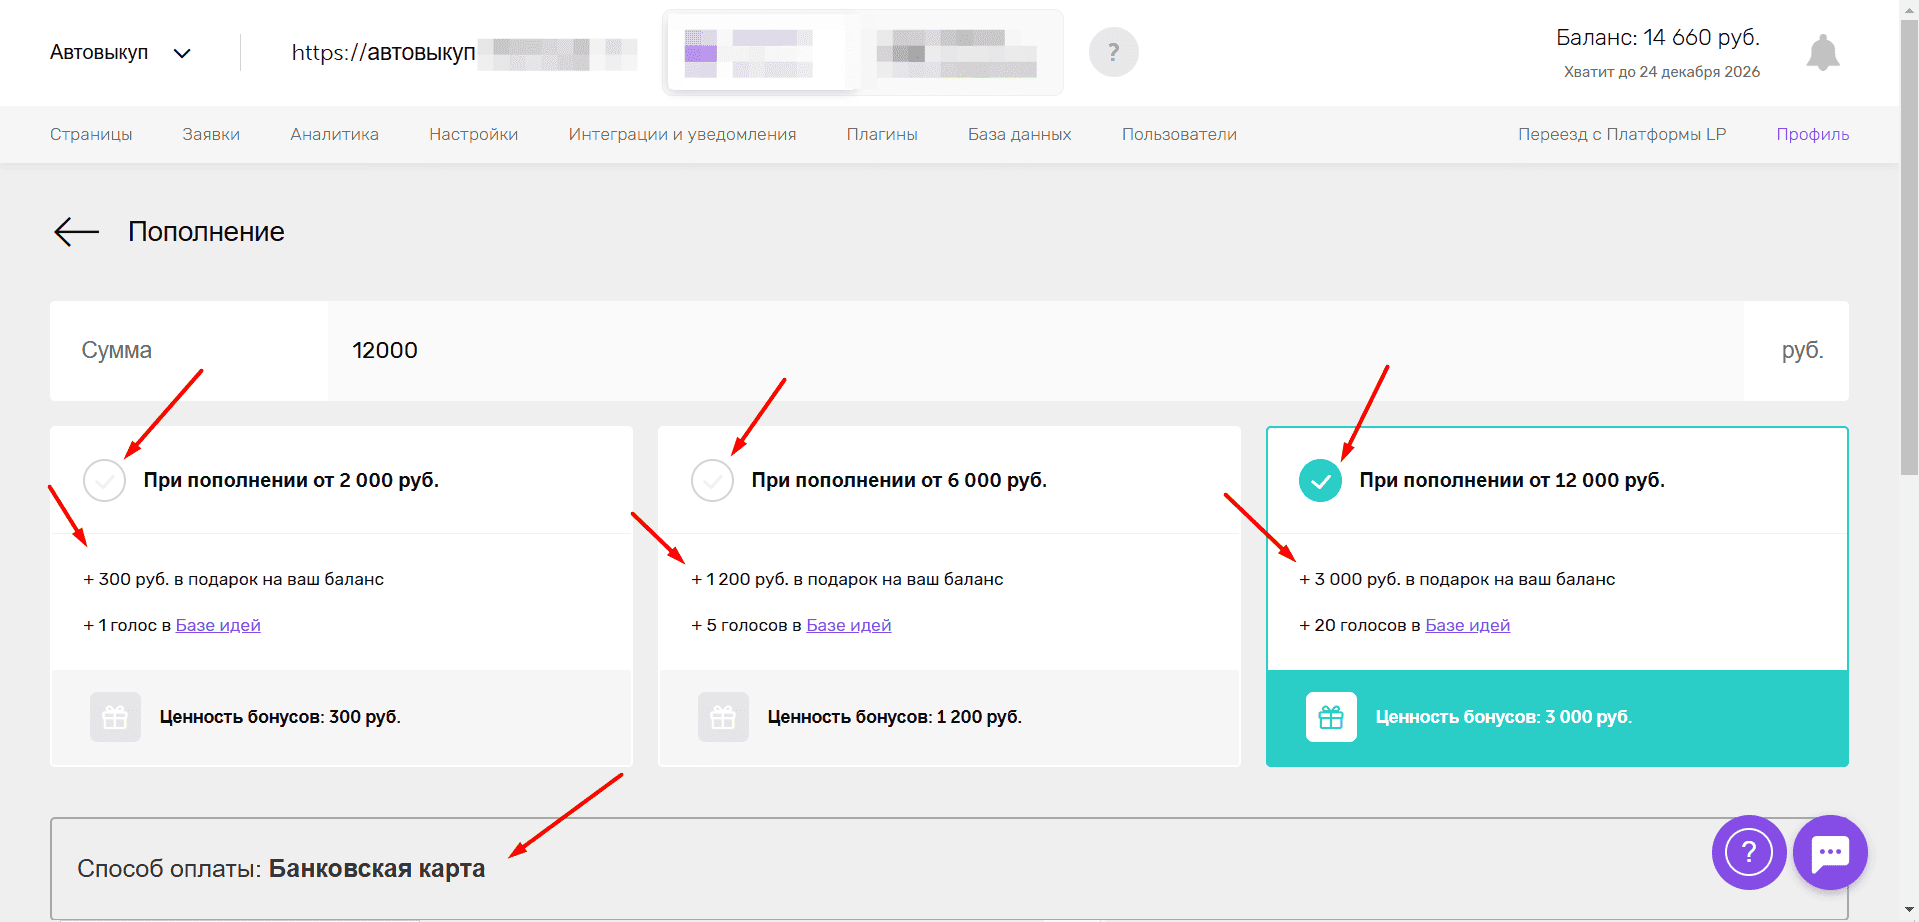Click the purple round help button
The image size is (1919, 922).
1749,853
